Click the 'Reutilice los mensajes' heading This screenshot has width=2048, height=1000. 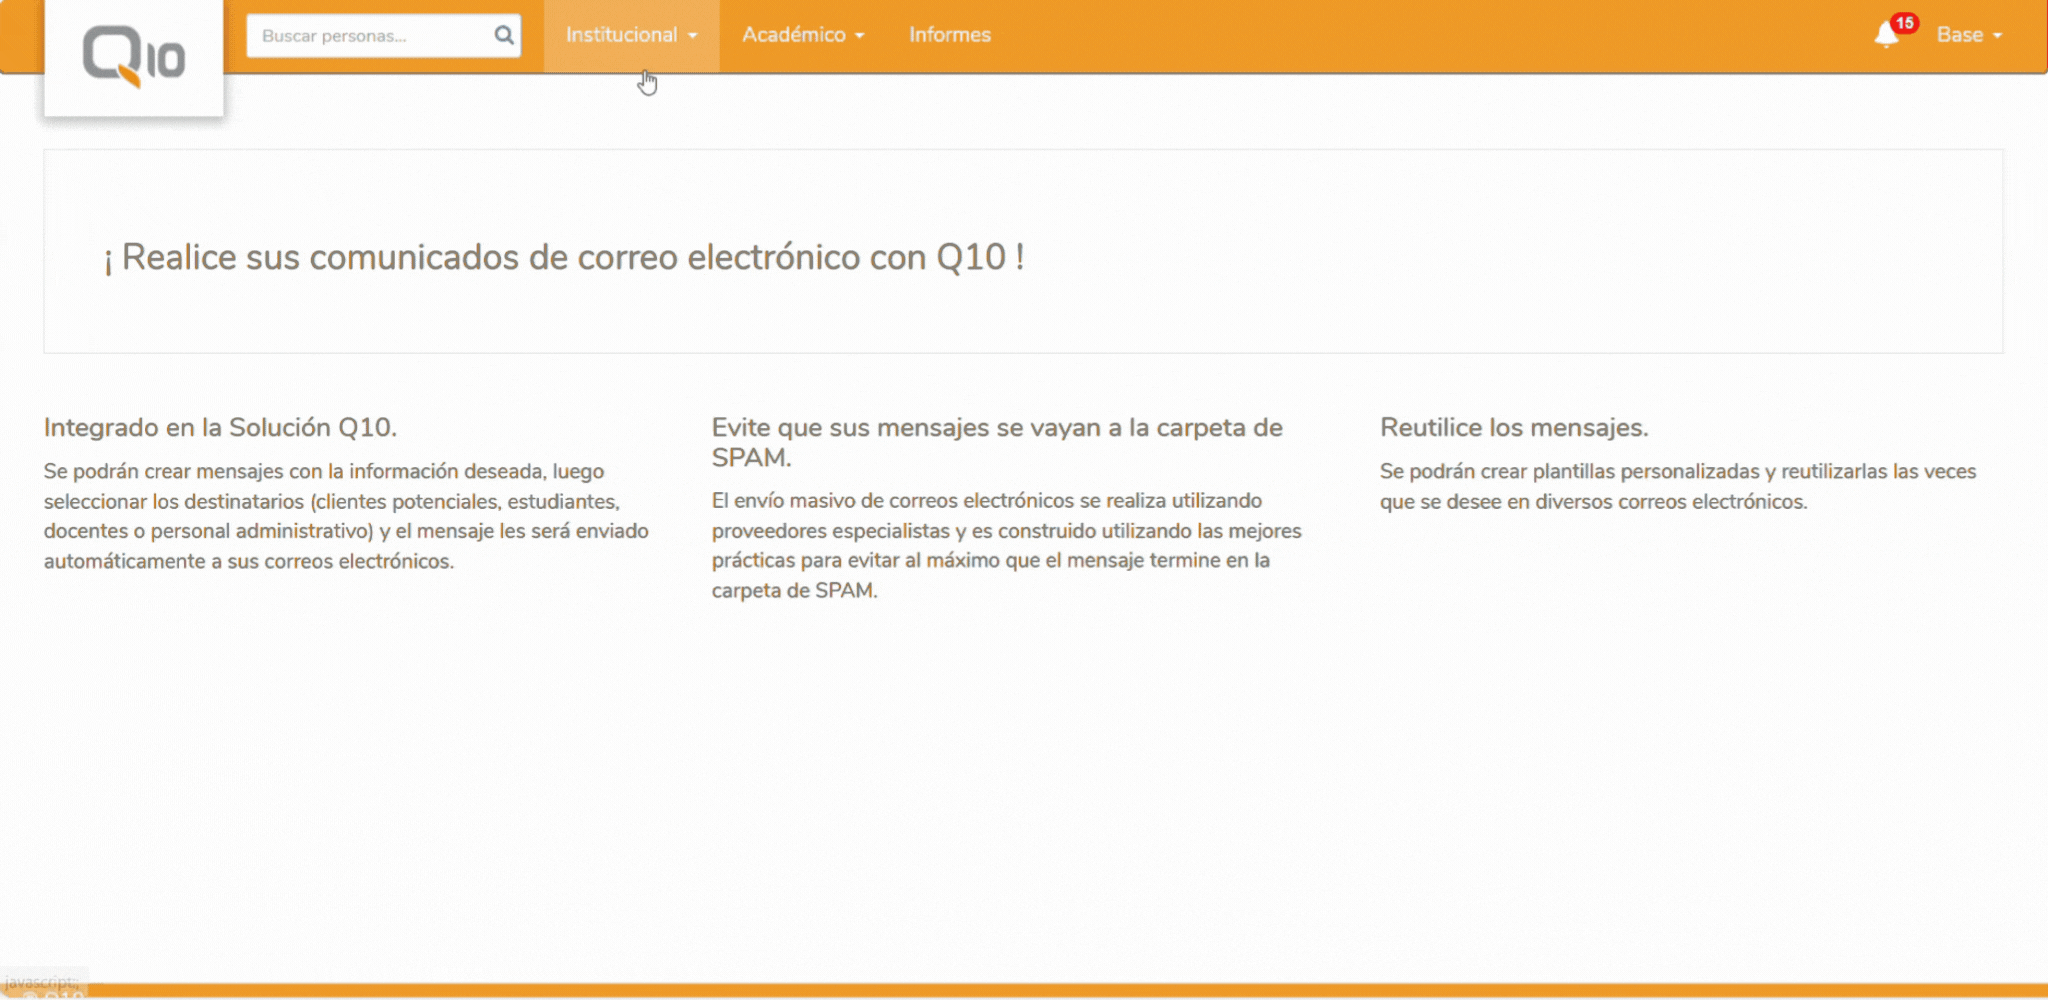click(x=1516, y=427)
